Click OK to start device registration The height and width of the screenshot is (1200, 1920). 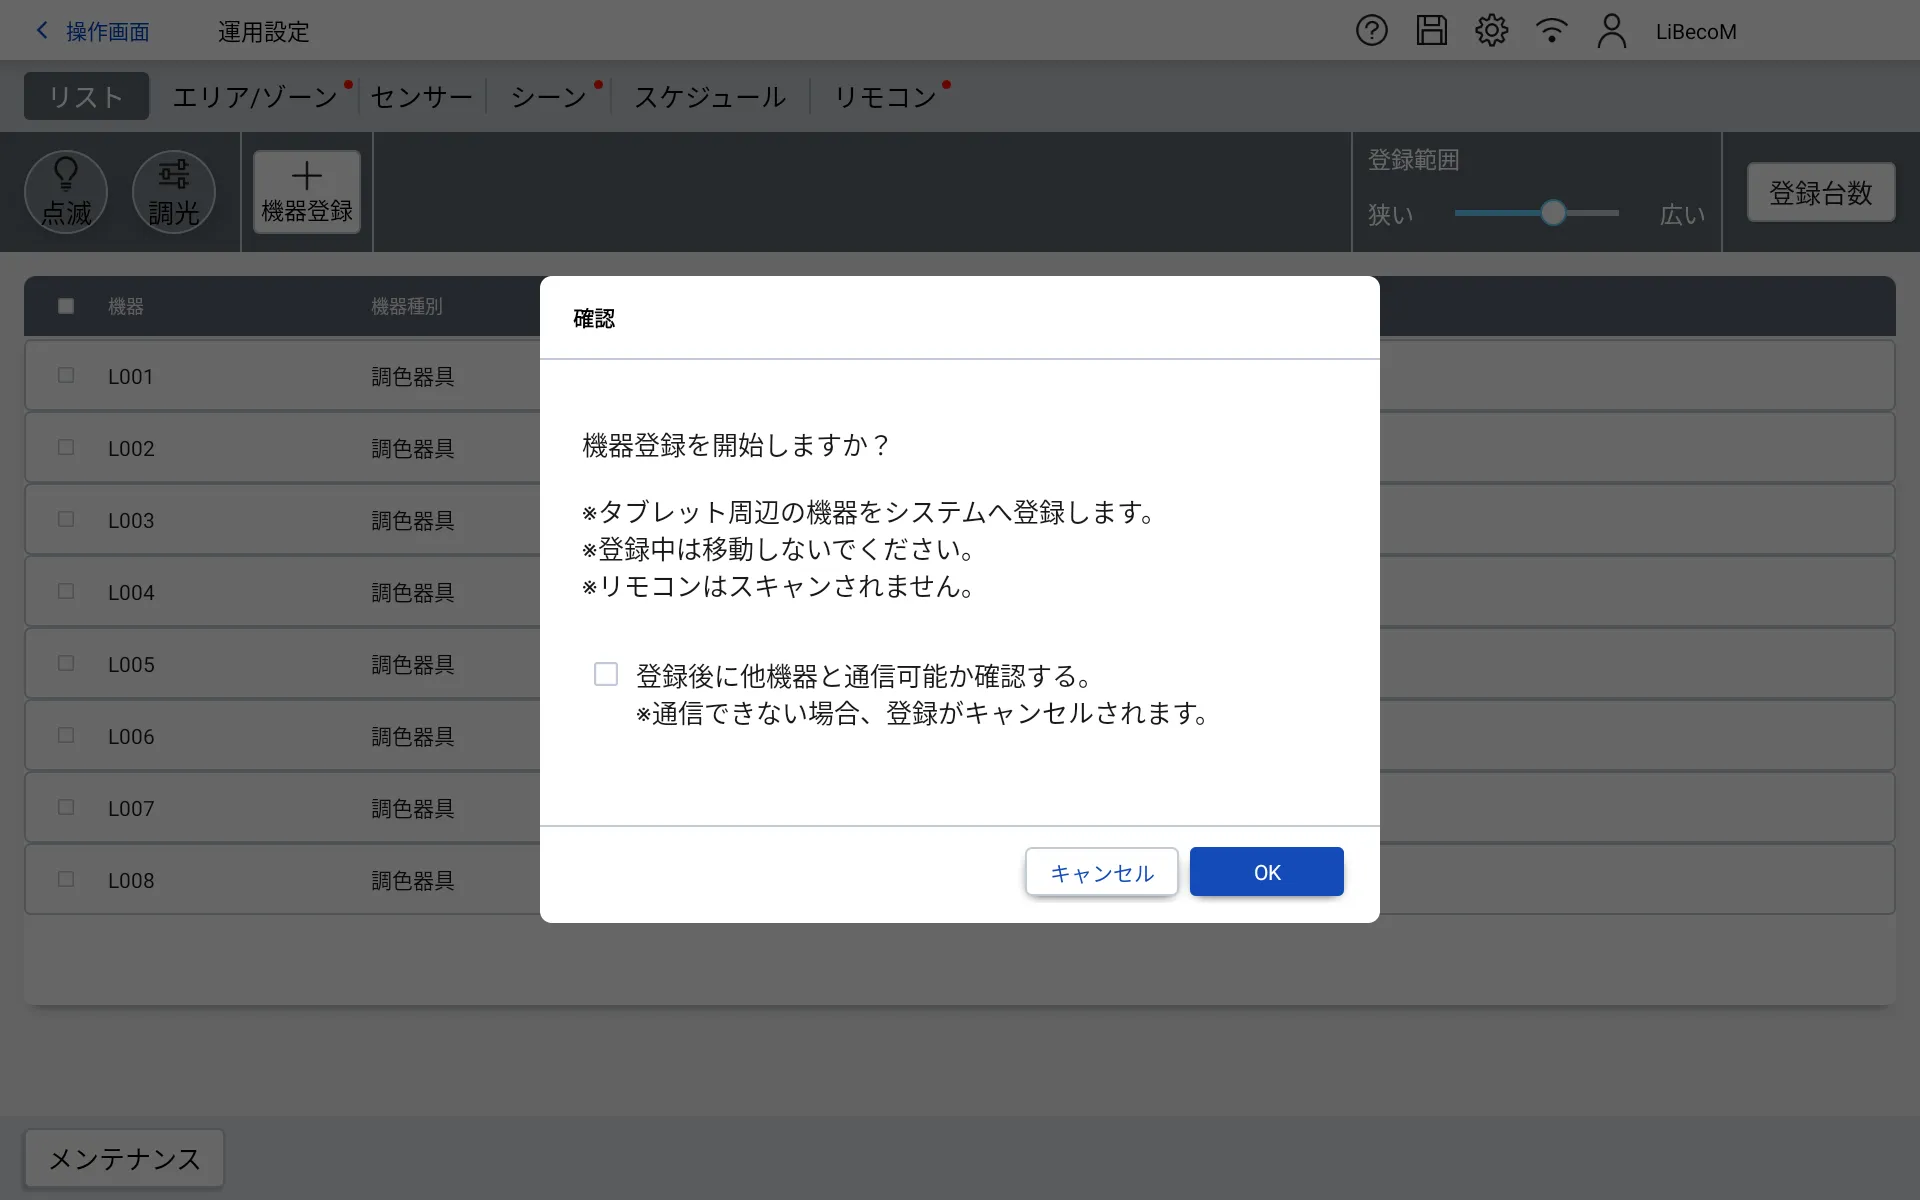(x=1266, y=872)
